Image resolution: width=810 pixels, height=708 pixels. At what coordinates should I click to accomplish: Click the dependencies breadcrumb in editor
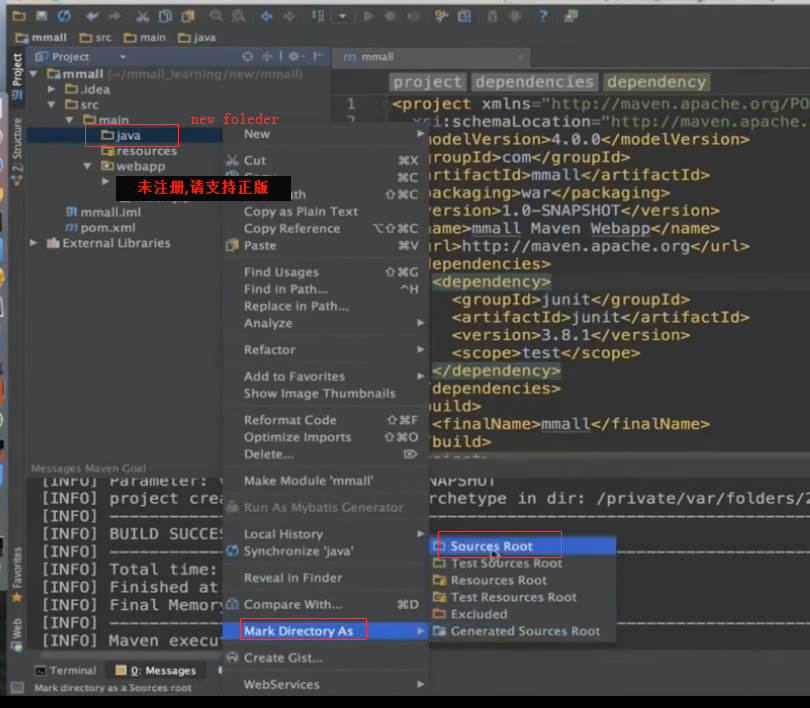click(x=535, y=82)
